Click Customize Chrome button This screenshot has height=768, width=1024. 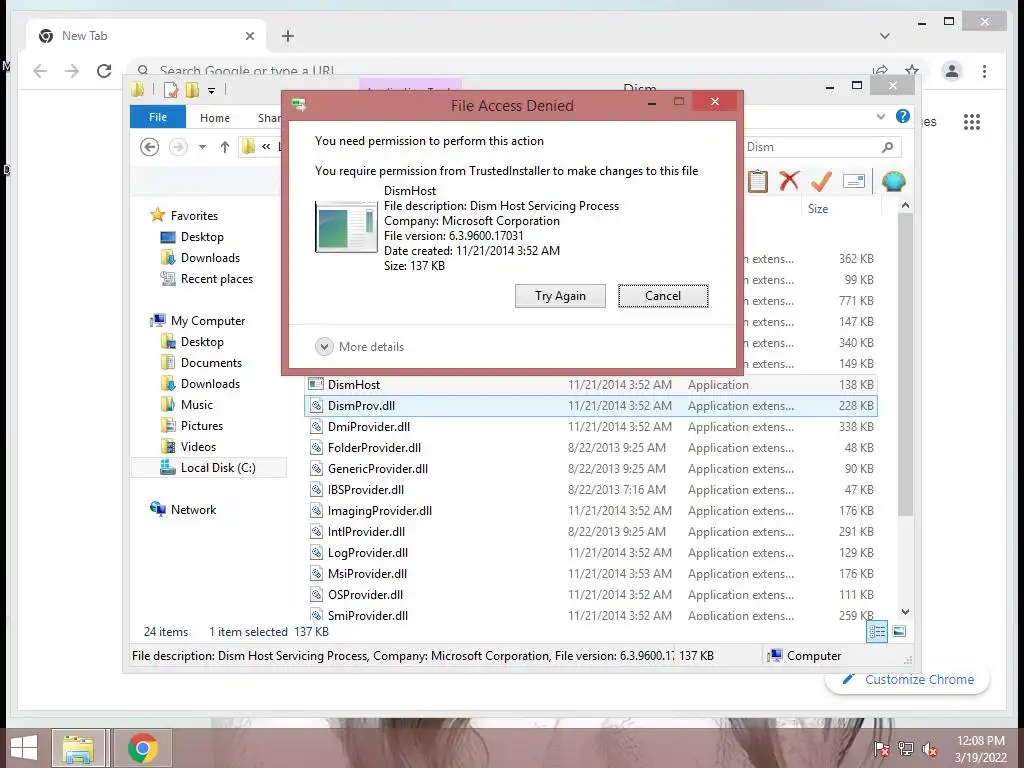click(907, 679)
